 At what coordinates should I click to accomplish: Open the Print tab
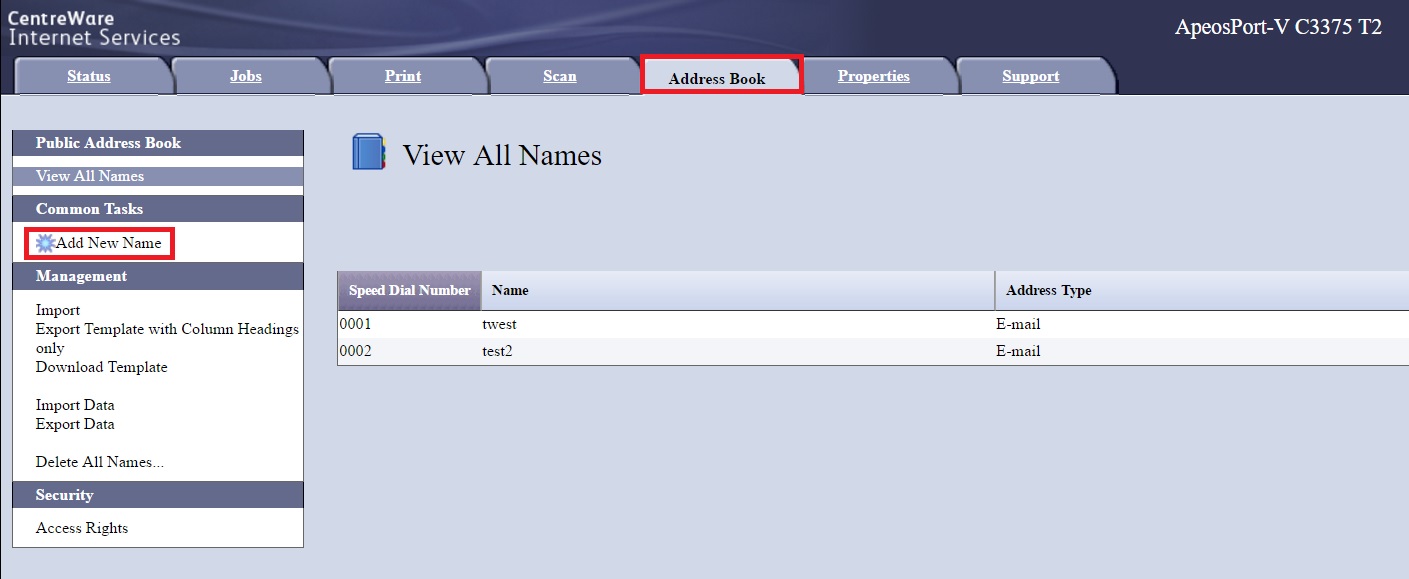tap(403, 76)
